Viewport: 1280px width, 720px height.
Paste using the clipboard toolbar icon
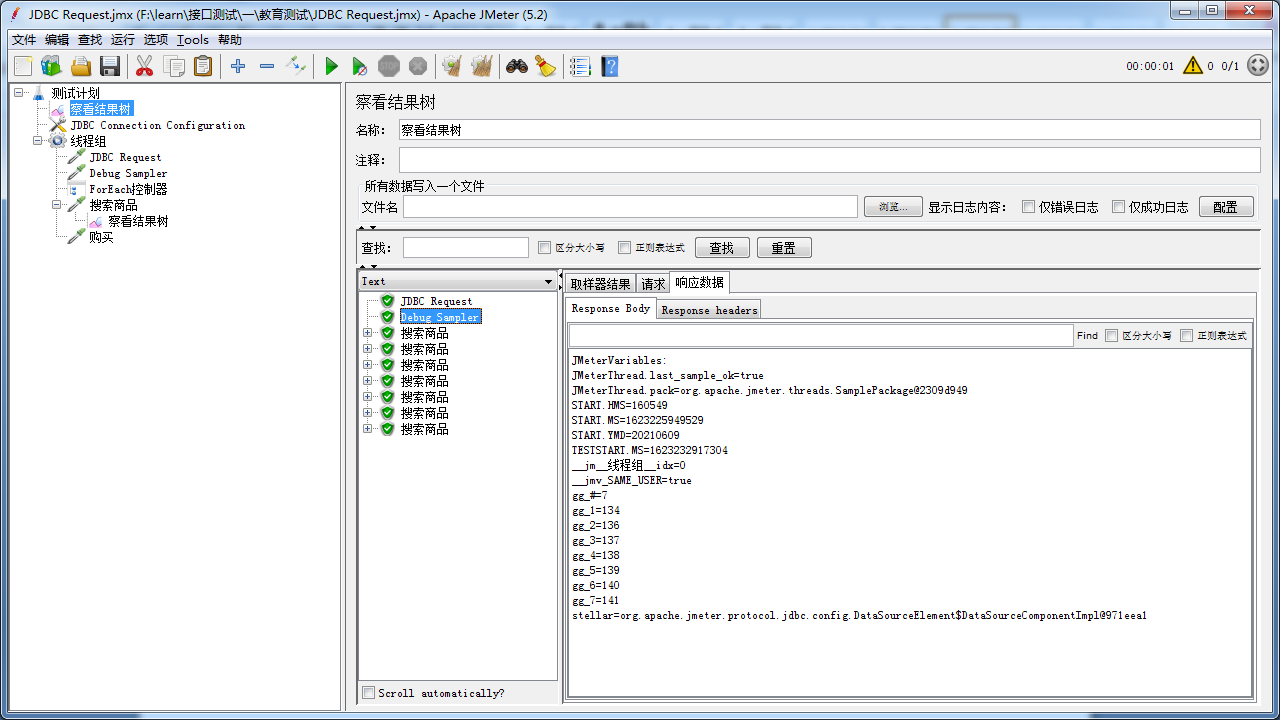click(x=203, y=66)
